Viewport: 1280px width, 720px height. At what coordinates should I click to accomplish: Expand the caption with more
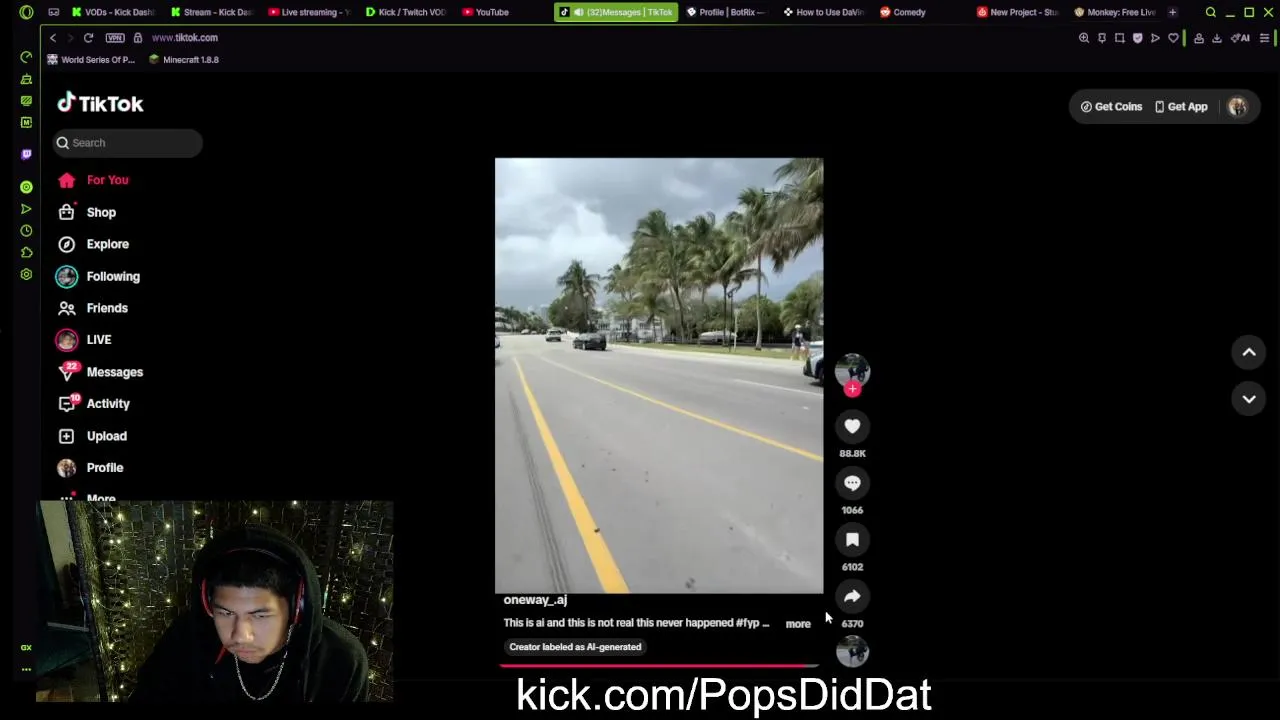pos(798,624)
